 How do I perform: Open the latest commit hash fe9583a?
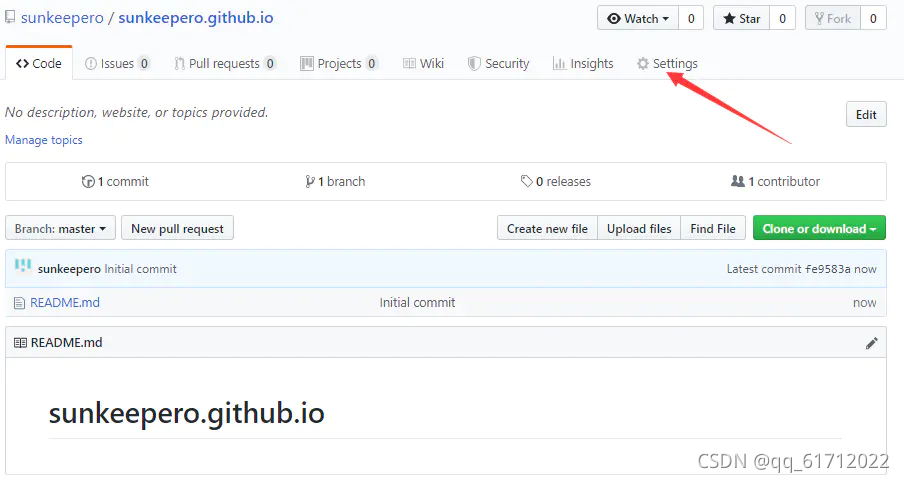[827, 269]
